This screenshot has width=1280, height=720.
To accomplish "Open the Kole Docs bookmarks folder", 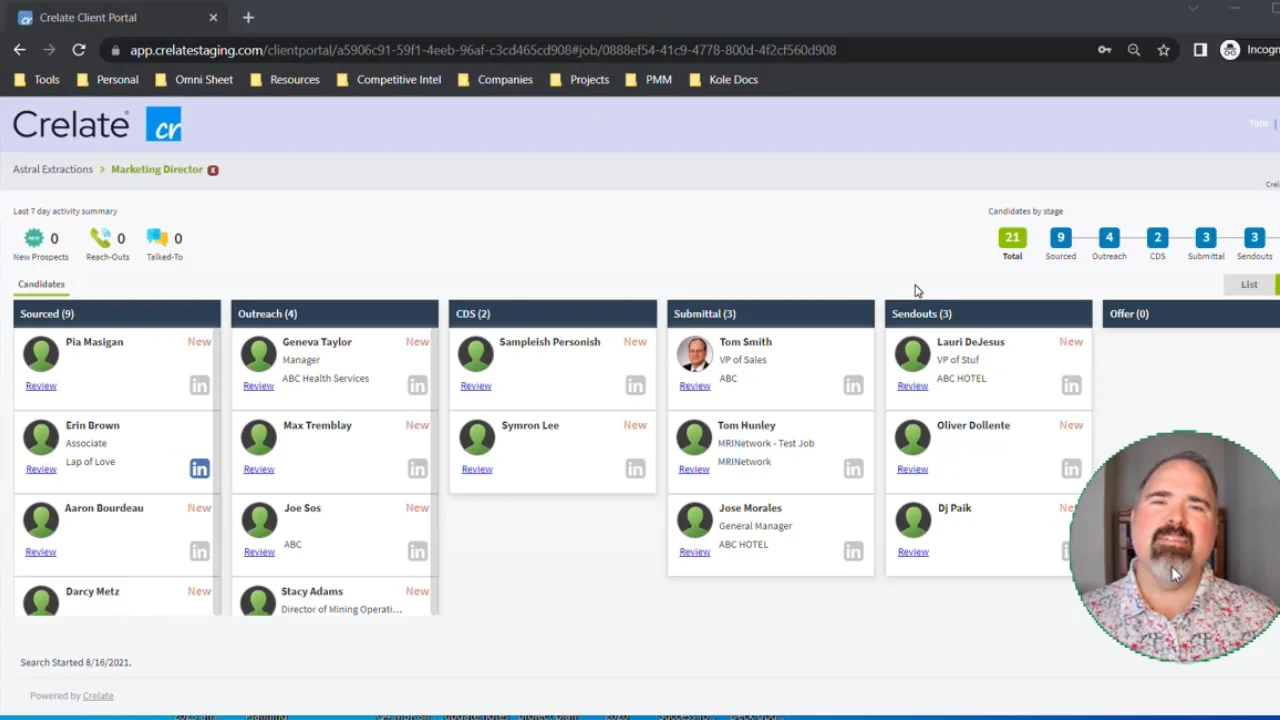I will (x=724, y=79).
